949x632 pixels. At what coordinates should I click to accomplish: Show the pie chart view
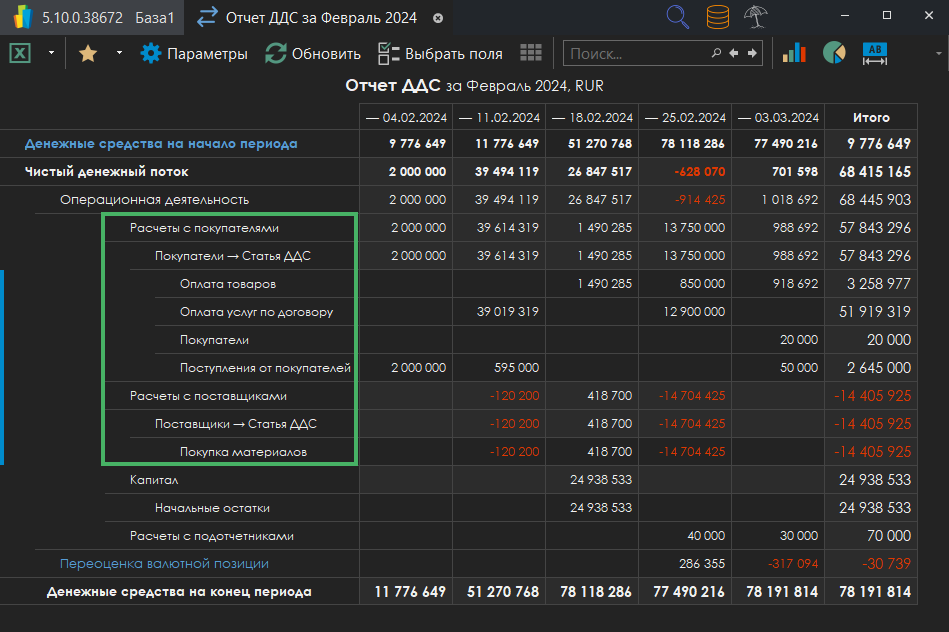pos(834,54)
